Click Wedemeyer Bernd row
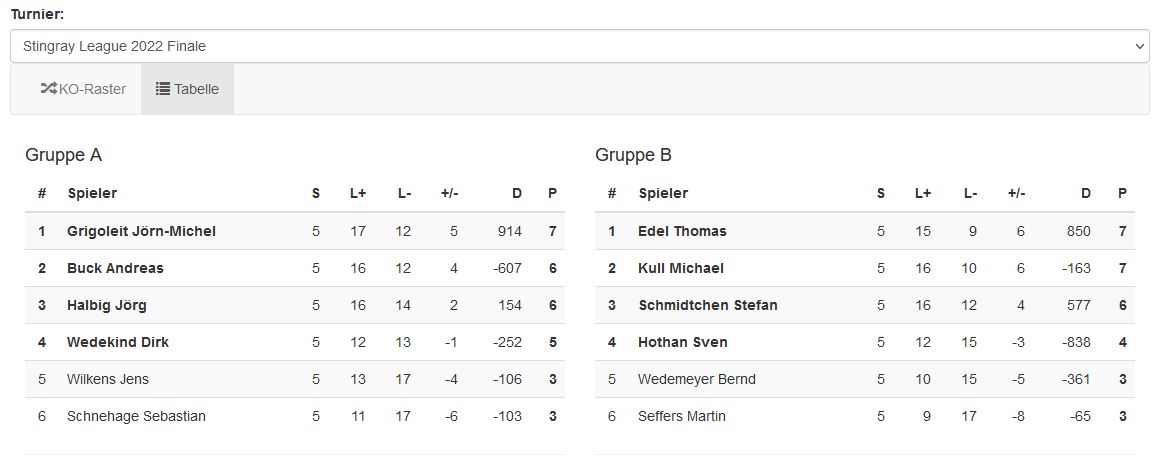The height and width of the screenshot is (461, 1160). [697, 379]
